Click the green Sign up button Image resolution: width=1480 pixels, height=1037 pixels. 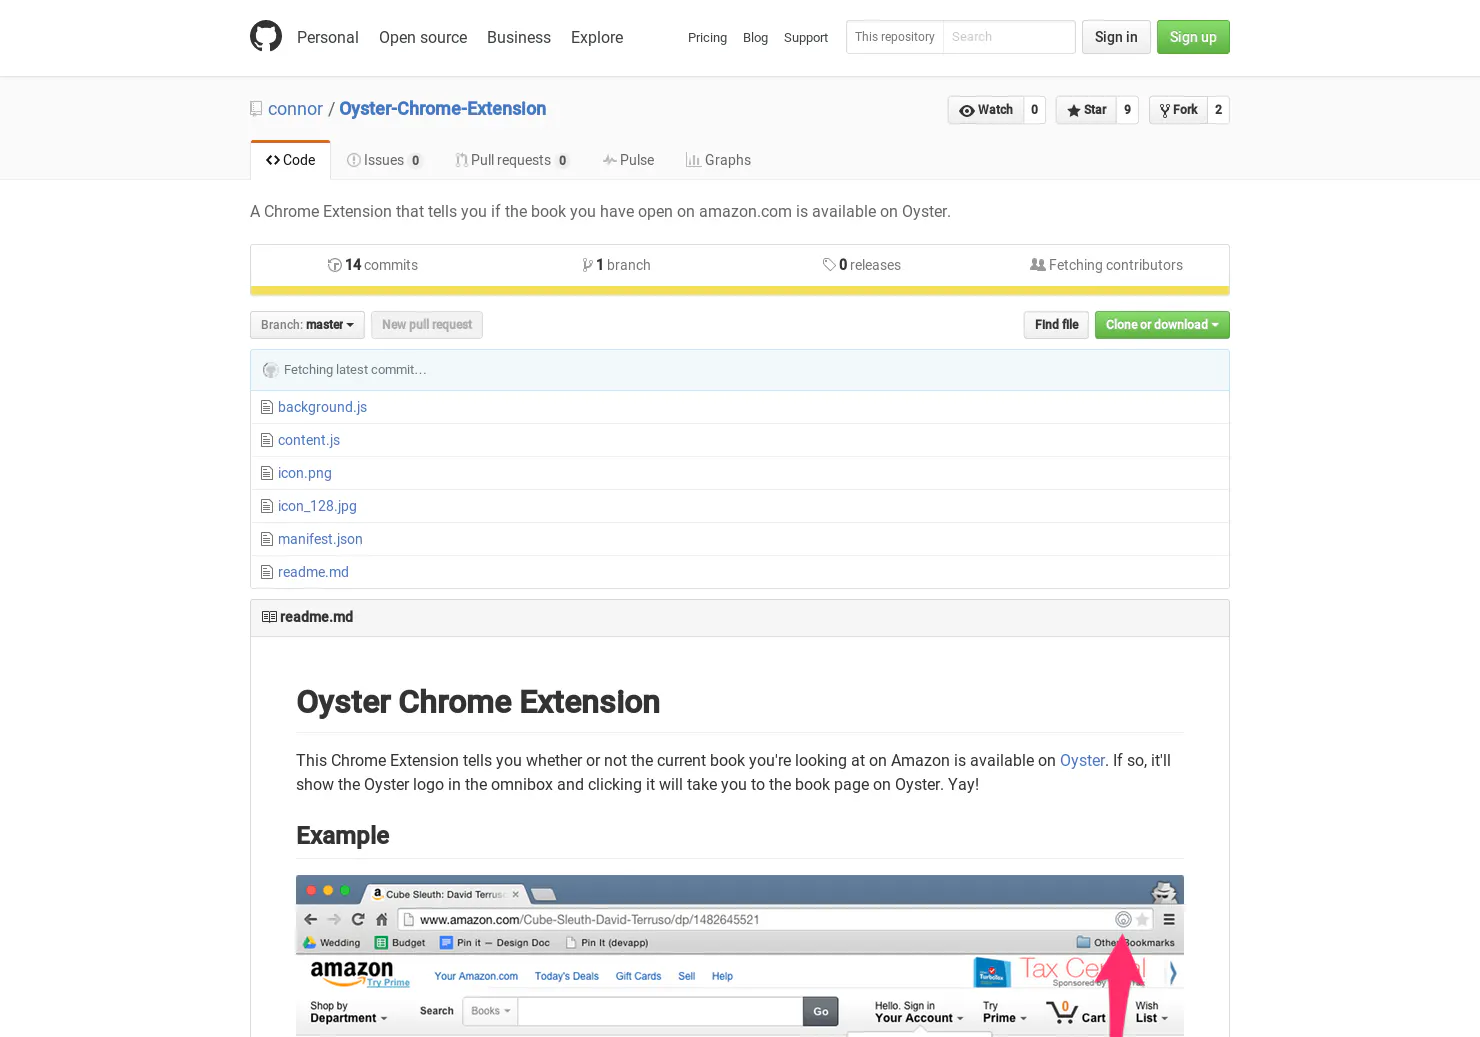[1193, 37]
